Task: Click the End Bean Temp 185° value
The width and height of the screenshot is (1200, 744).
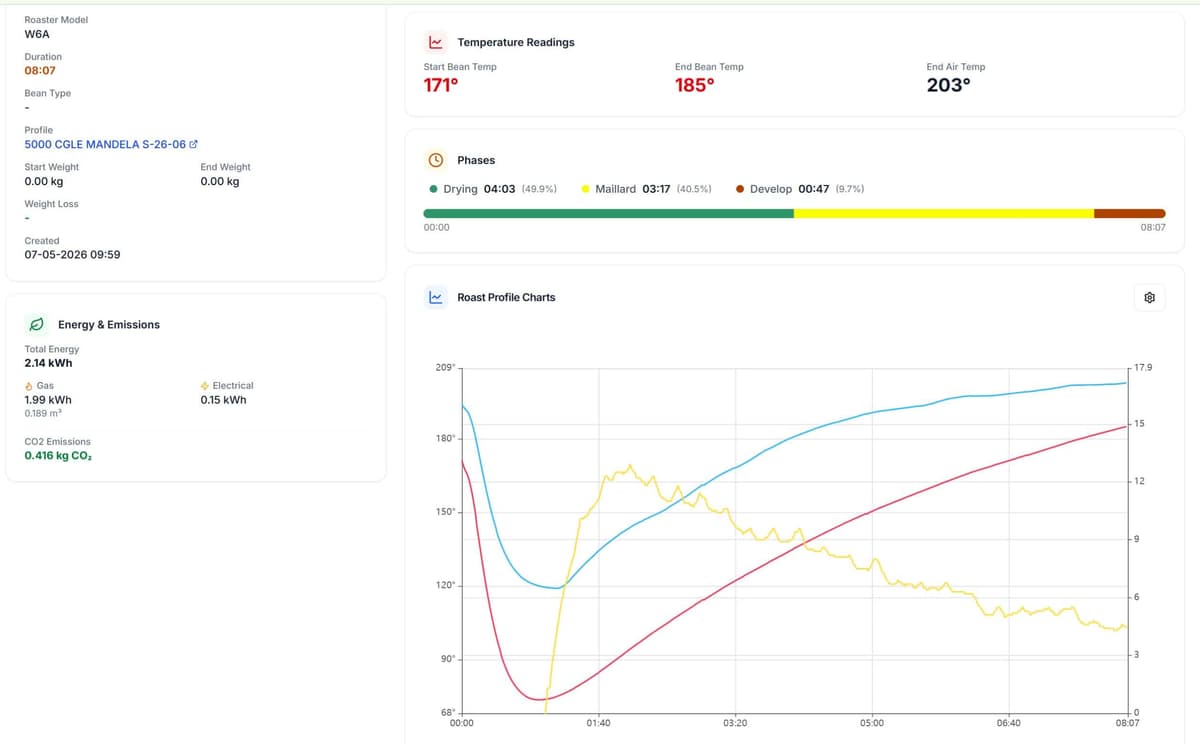Action: 695,85
